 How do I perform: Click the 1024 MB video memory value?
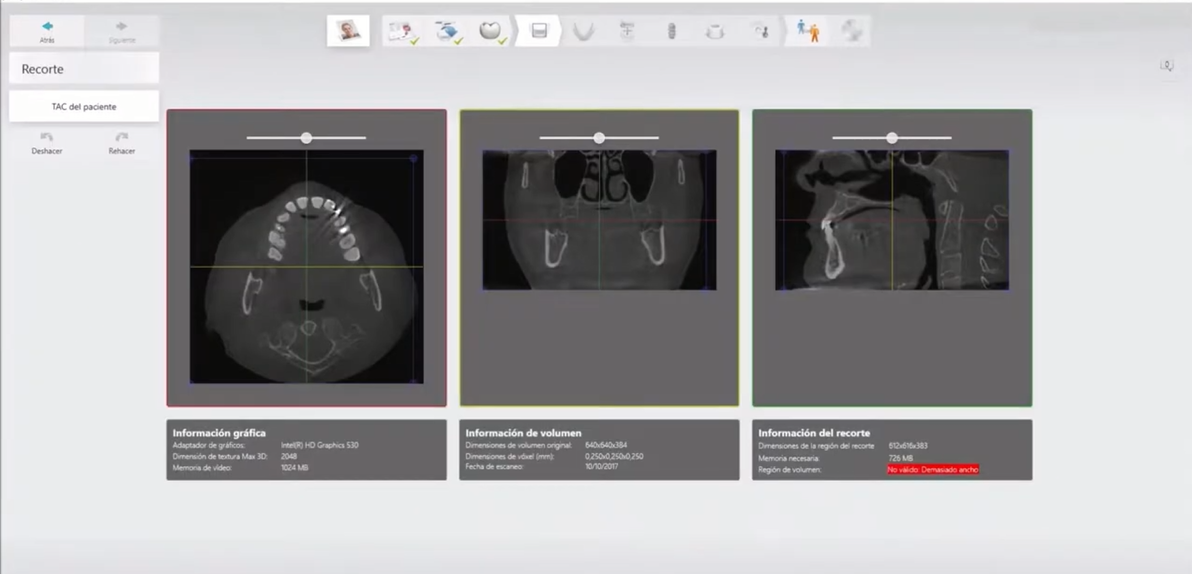point(294,468)
